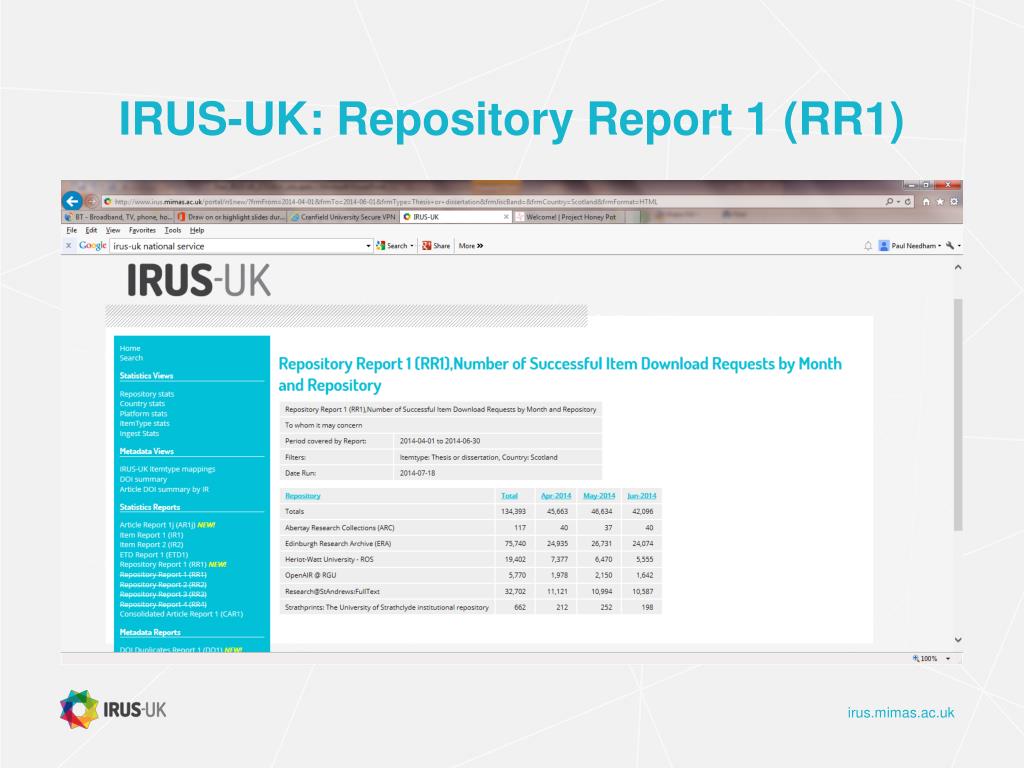Screen dimensions: 1024x768
Task: Switch to Draw on or highlight slides tab
Action: [x=231, y=217]
